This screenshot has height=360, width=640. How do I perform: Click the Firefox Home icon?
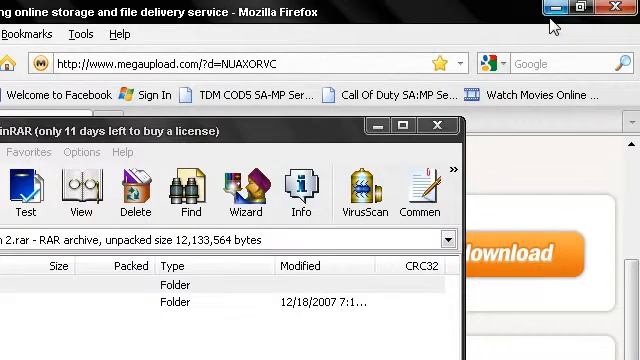click(x=8, y=64)
